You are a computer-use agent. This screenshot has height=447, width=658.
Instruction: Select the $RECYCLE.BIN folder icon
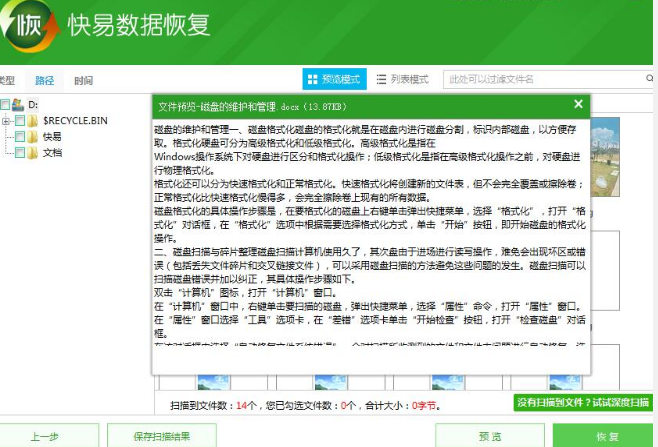(32, 120)
